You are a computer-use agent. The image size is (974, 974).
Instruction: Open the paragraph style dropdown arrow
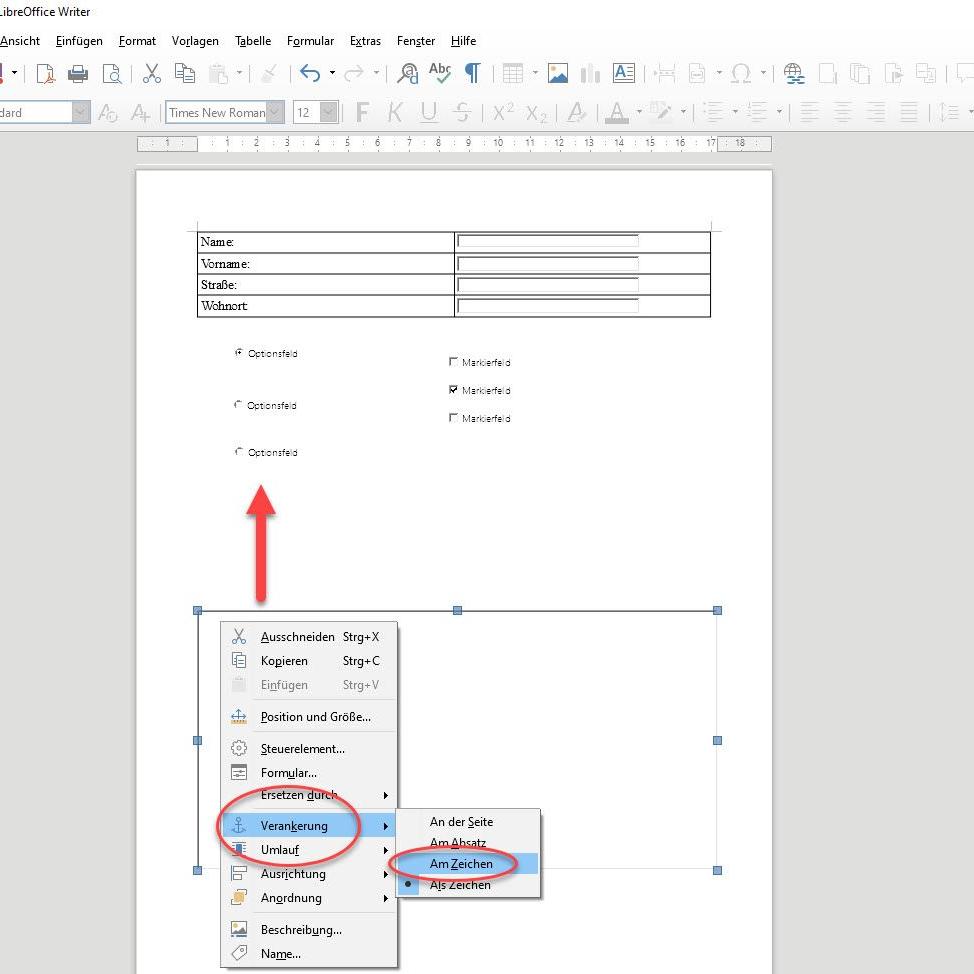81,112
